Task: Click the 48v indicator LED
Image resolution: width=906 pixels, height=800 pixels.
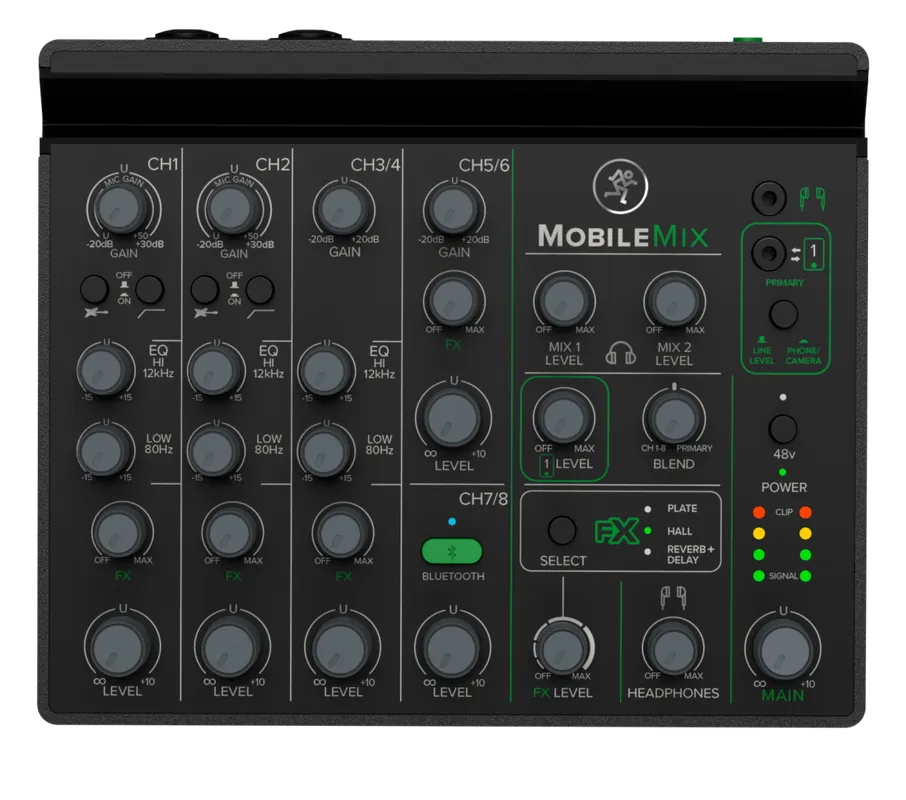Action: [783, 397]
